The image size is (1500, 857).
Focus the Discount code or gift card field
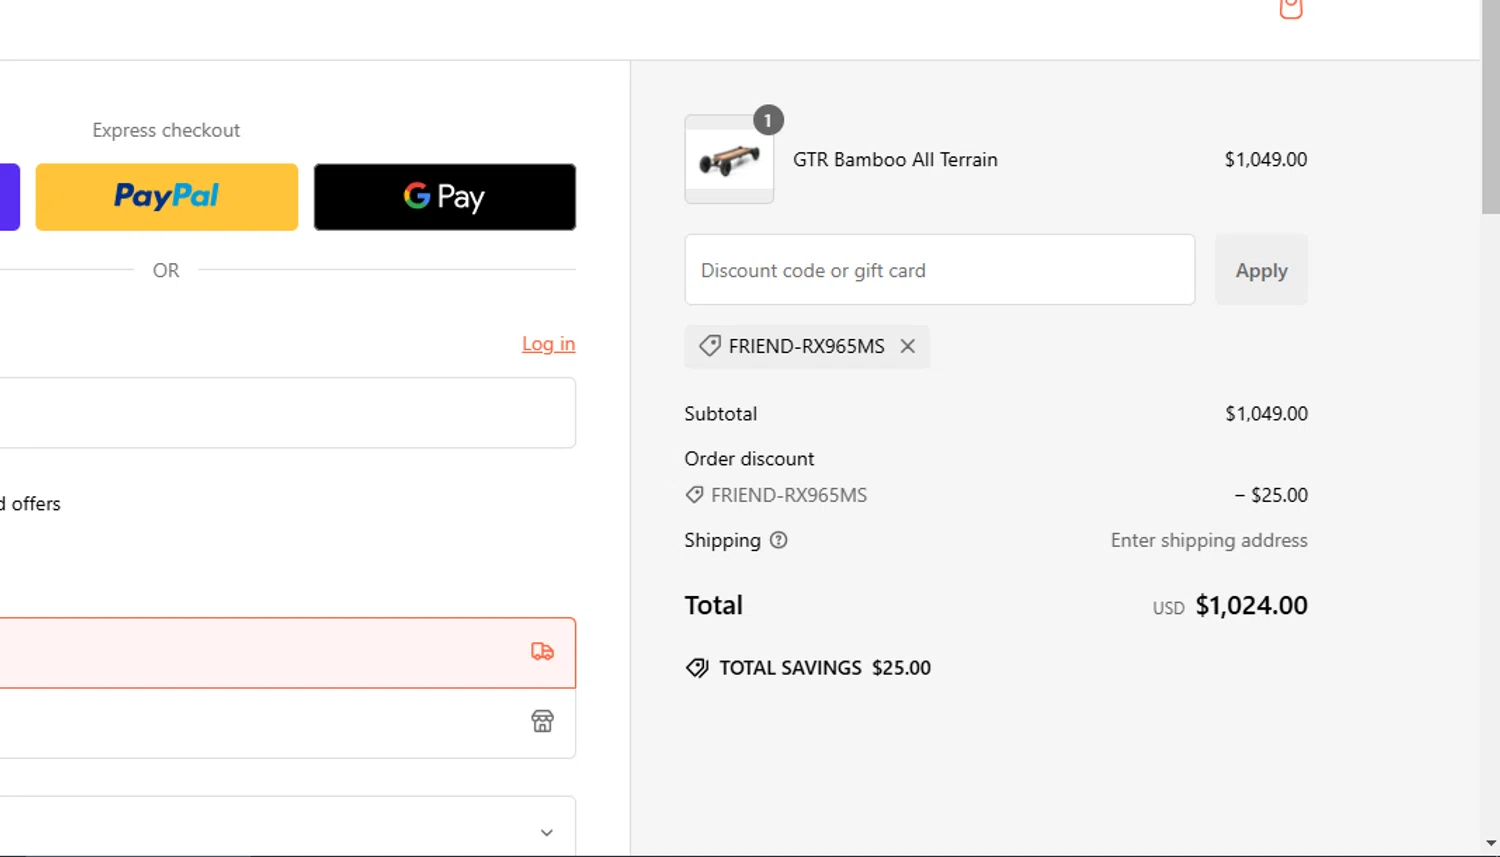tap(940, 270)
